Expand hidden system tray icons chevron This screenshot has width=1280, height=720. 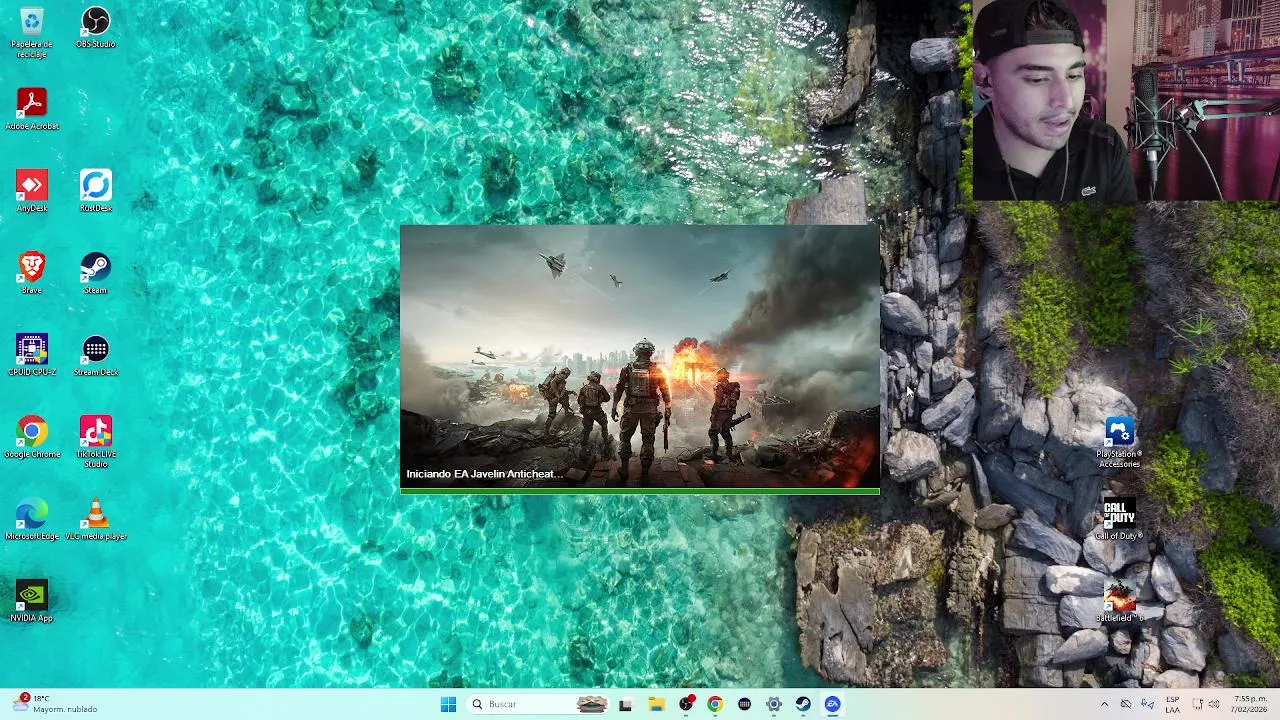[1104, 704]
